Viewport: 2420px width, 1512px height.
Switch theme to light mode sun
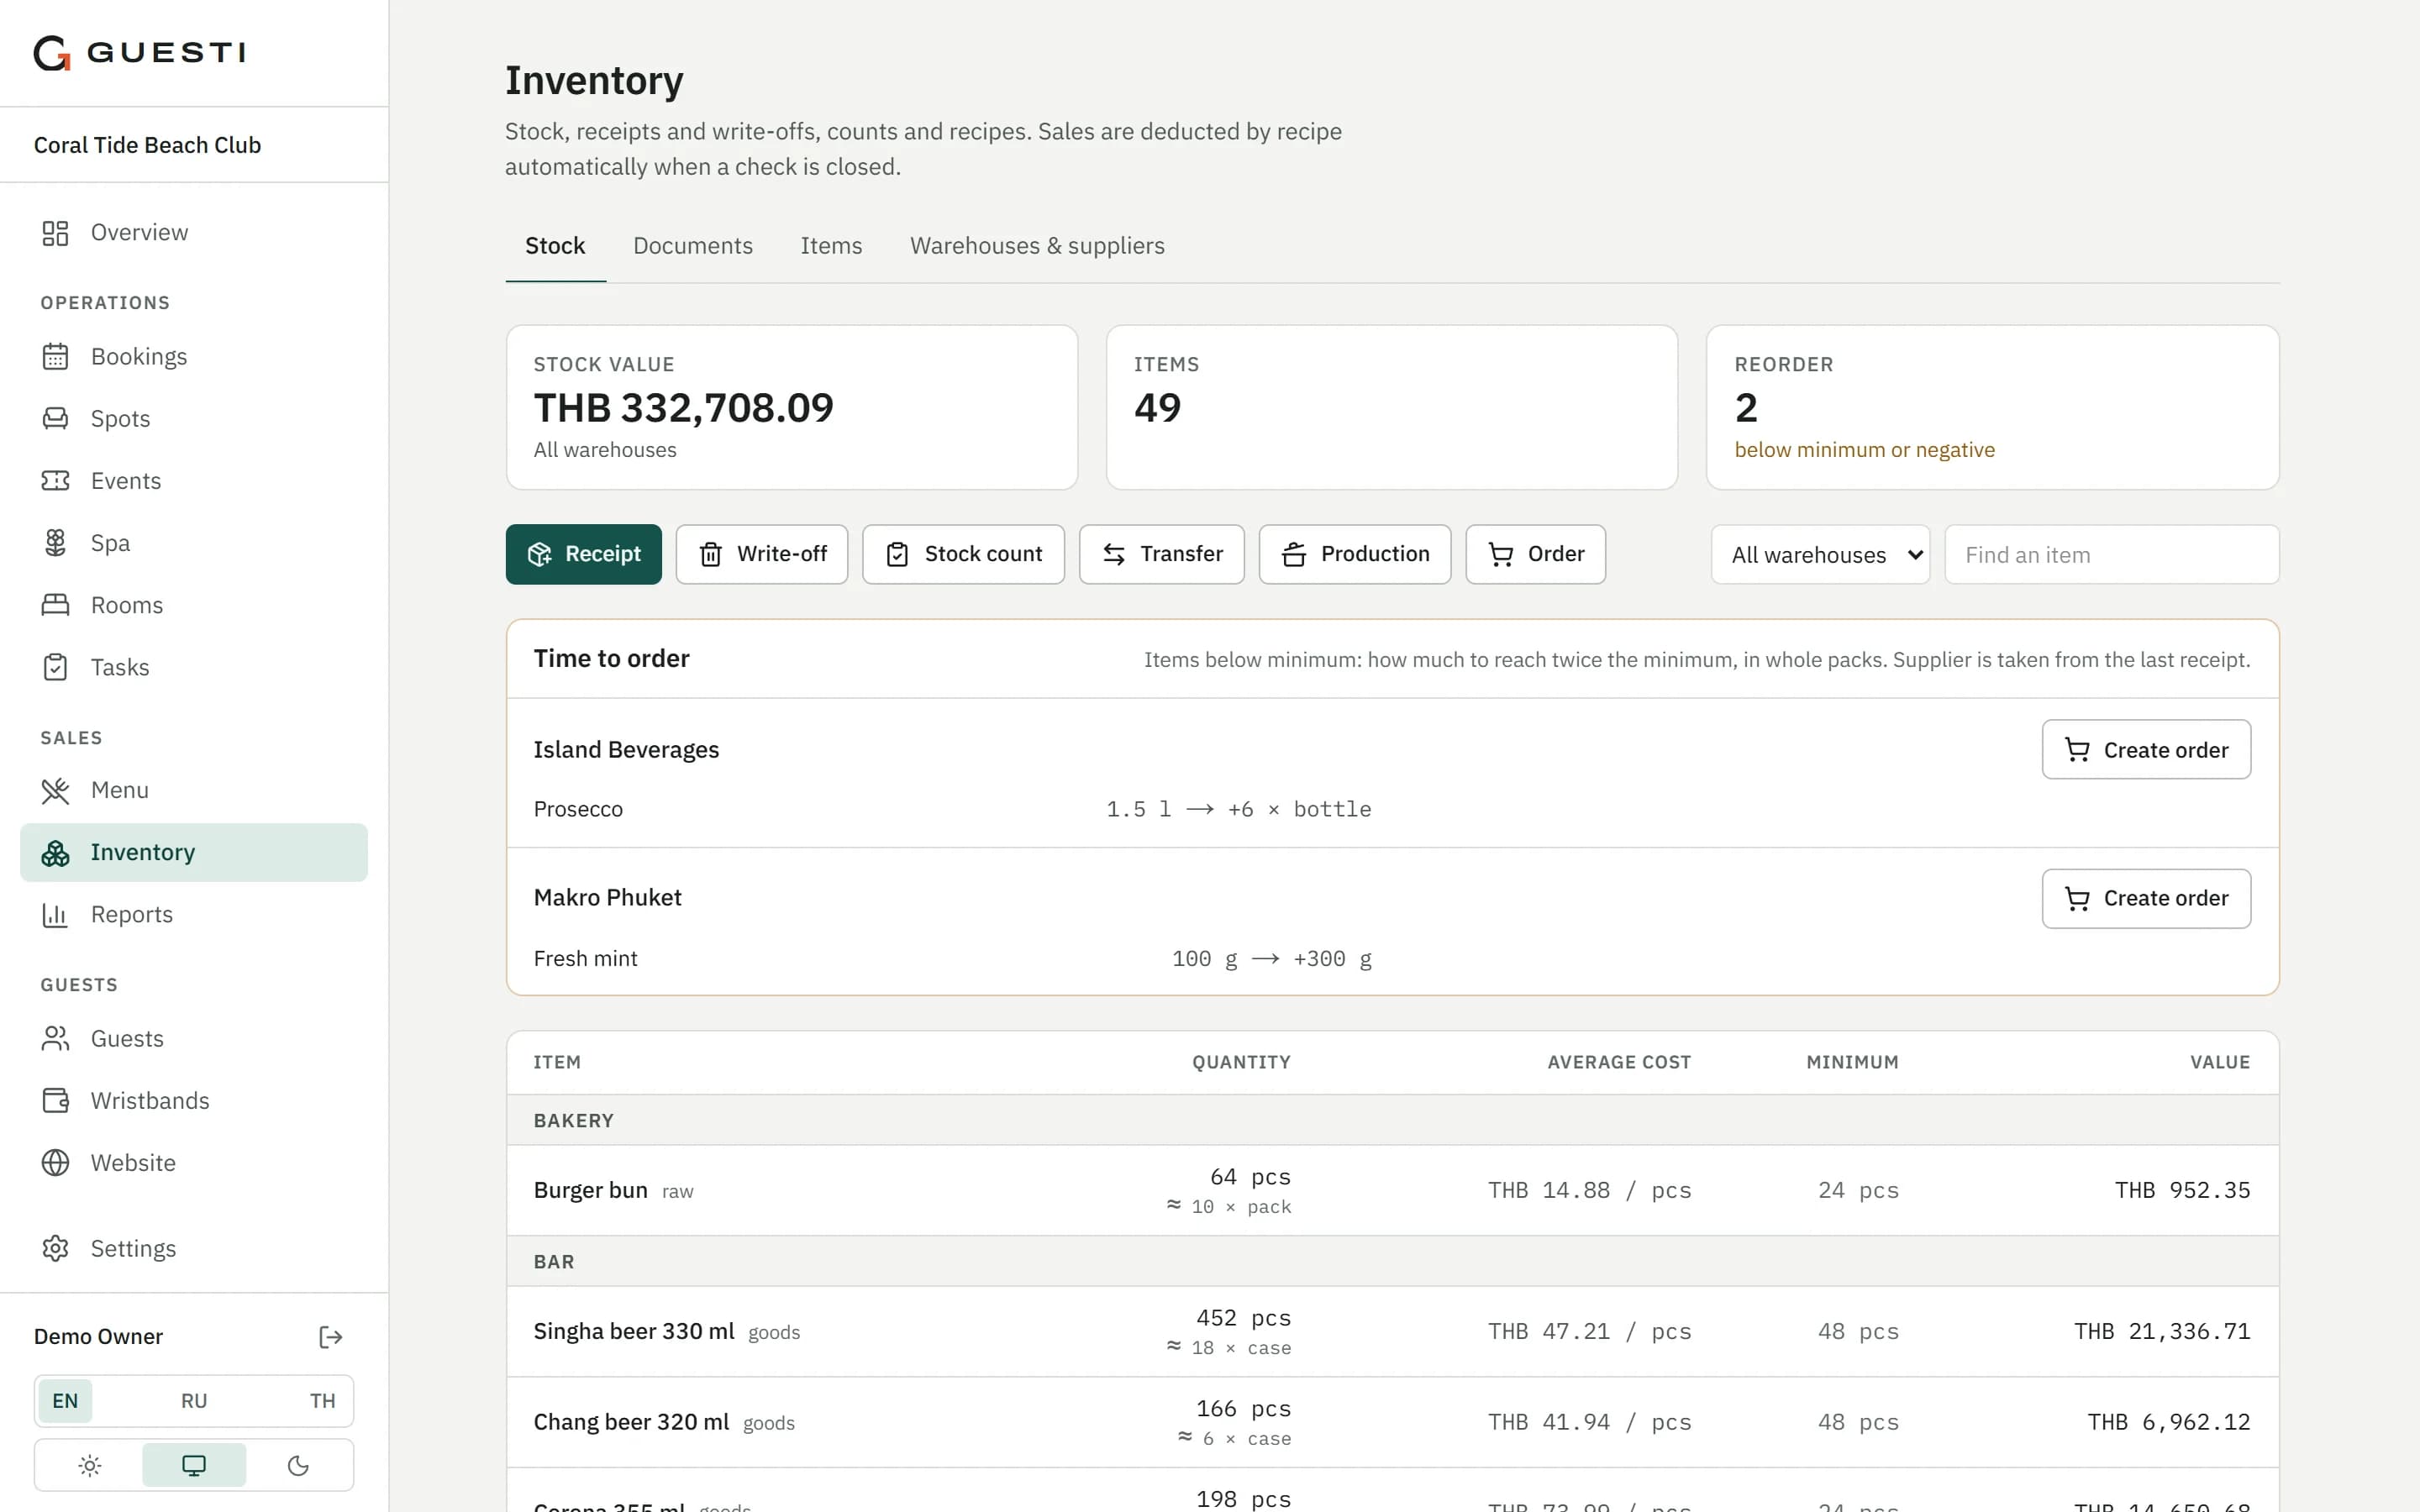(90, 1466)
